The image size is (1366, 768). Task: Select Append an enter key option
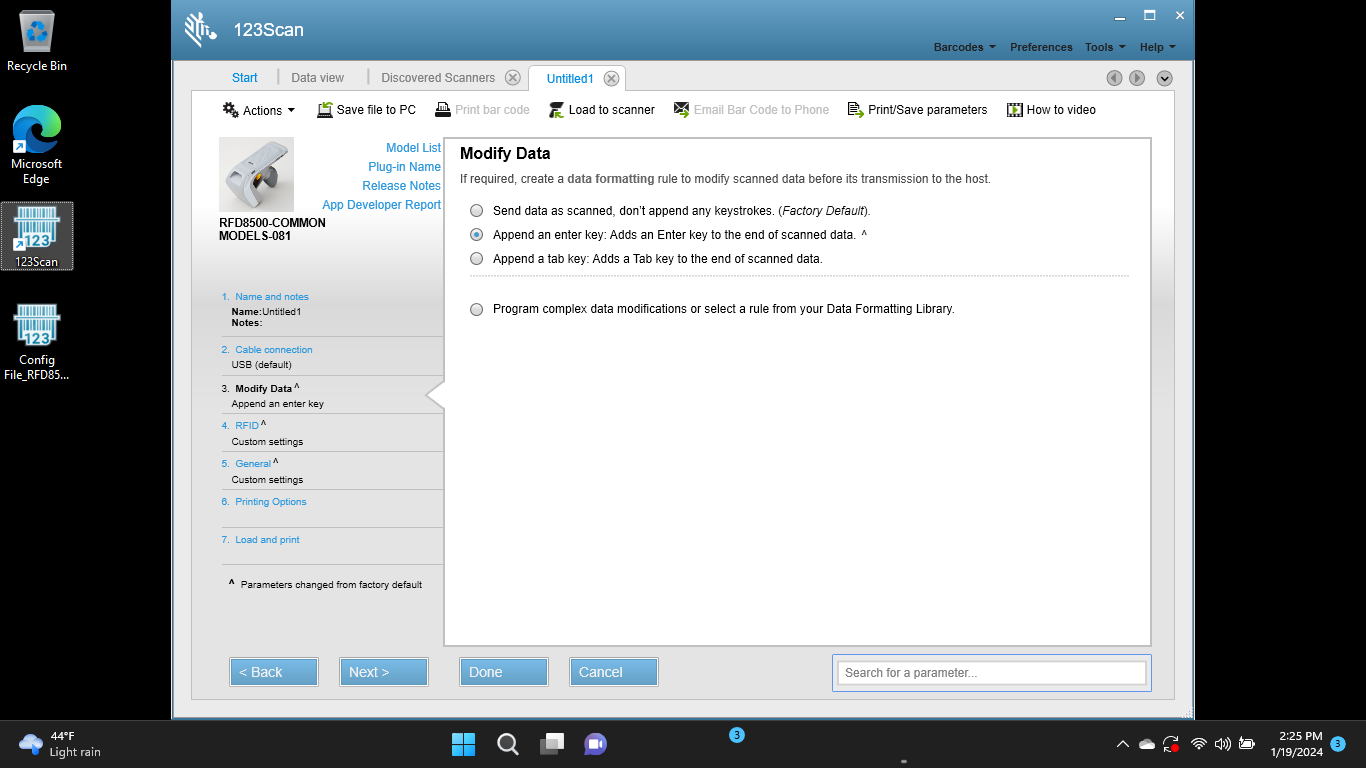click(x=476, y=235)
